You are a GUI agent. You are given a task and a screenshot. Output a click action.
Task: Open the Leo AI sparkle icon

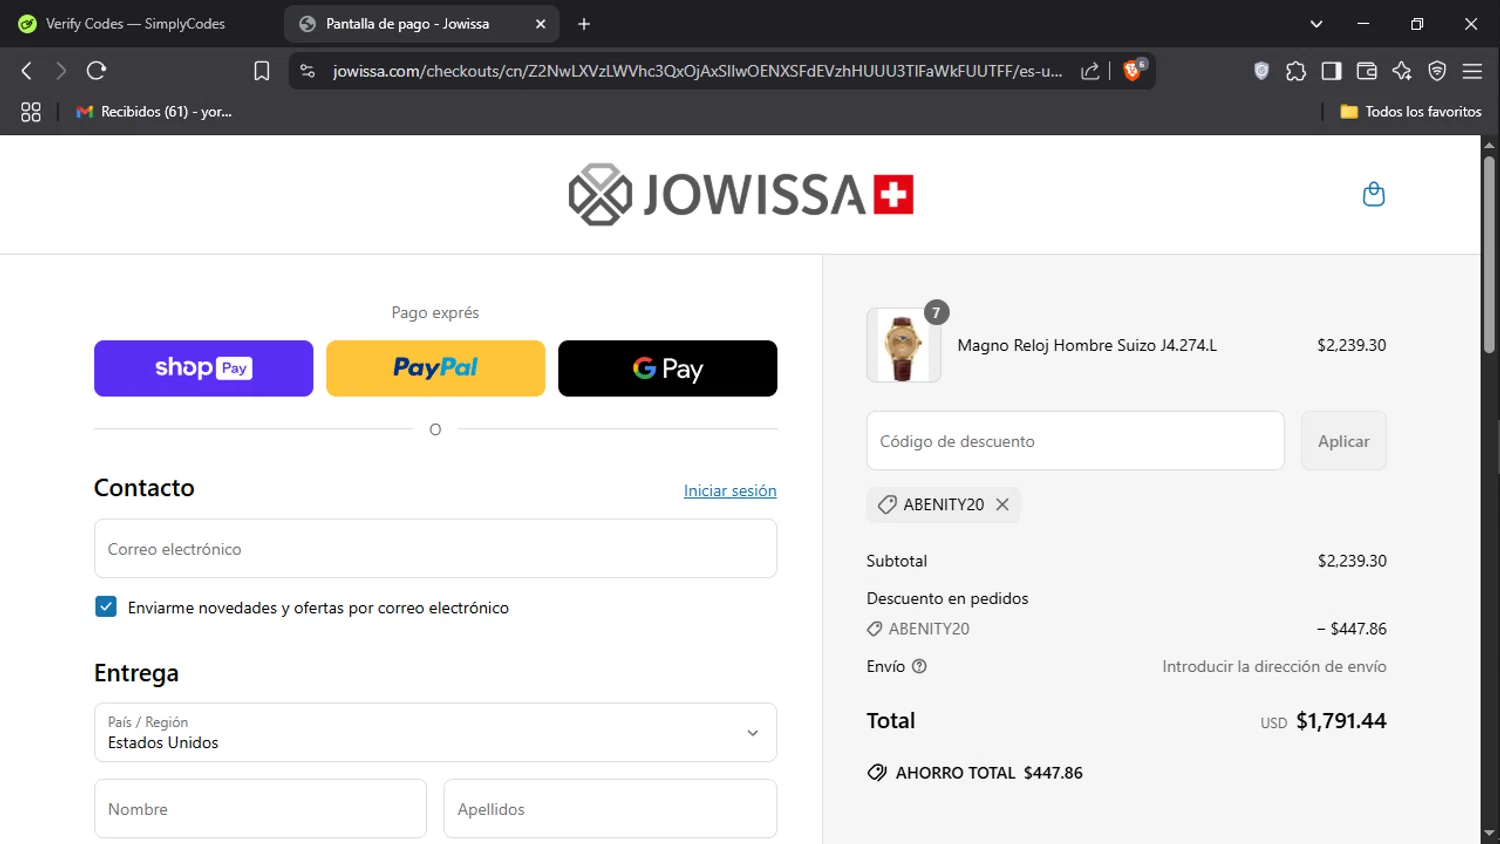tap(1402, 71)
